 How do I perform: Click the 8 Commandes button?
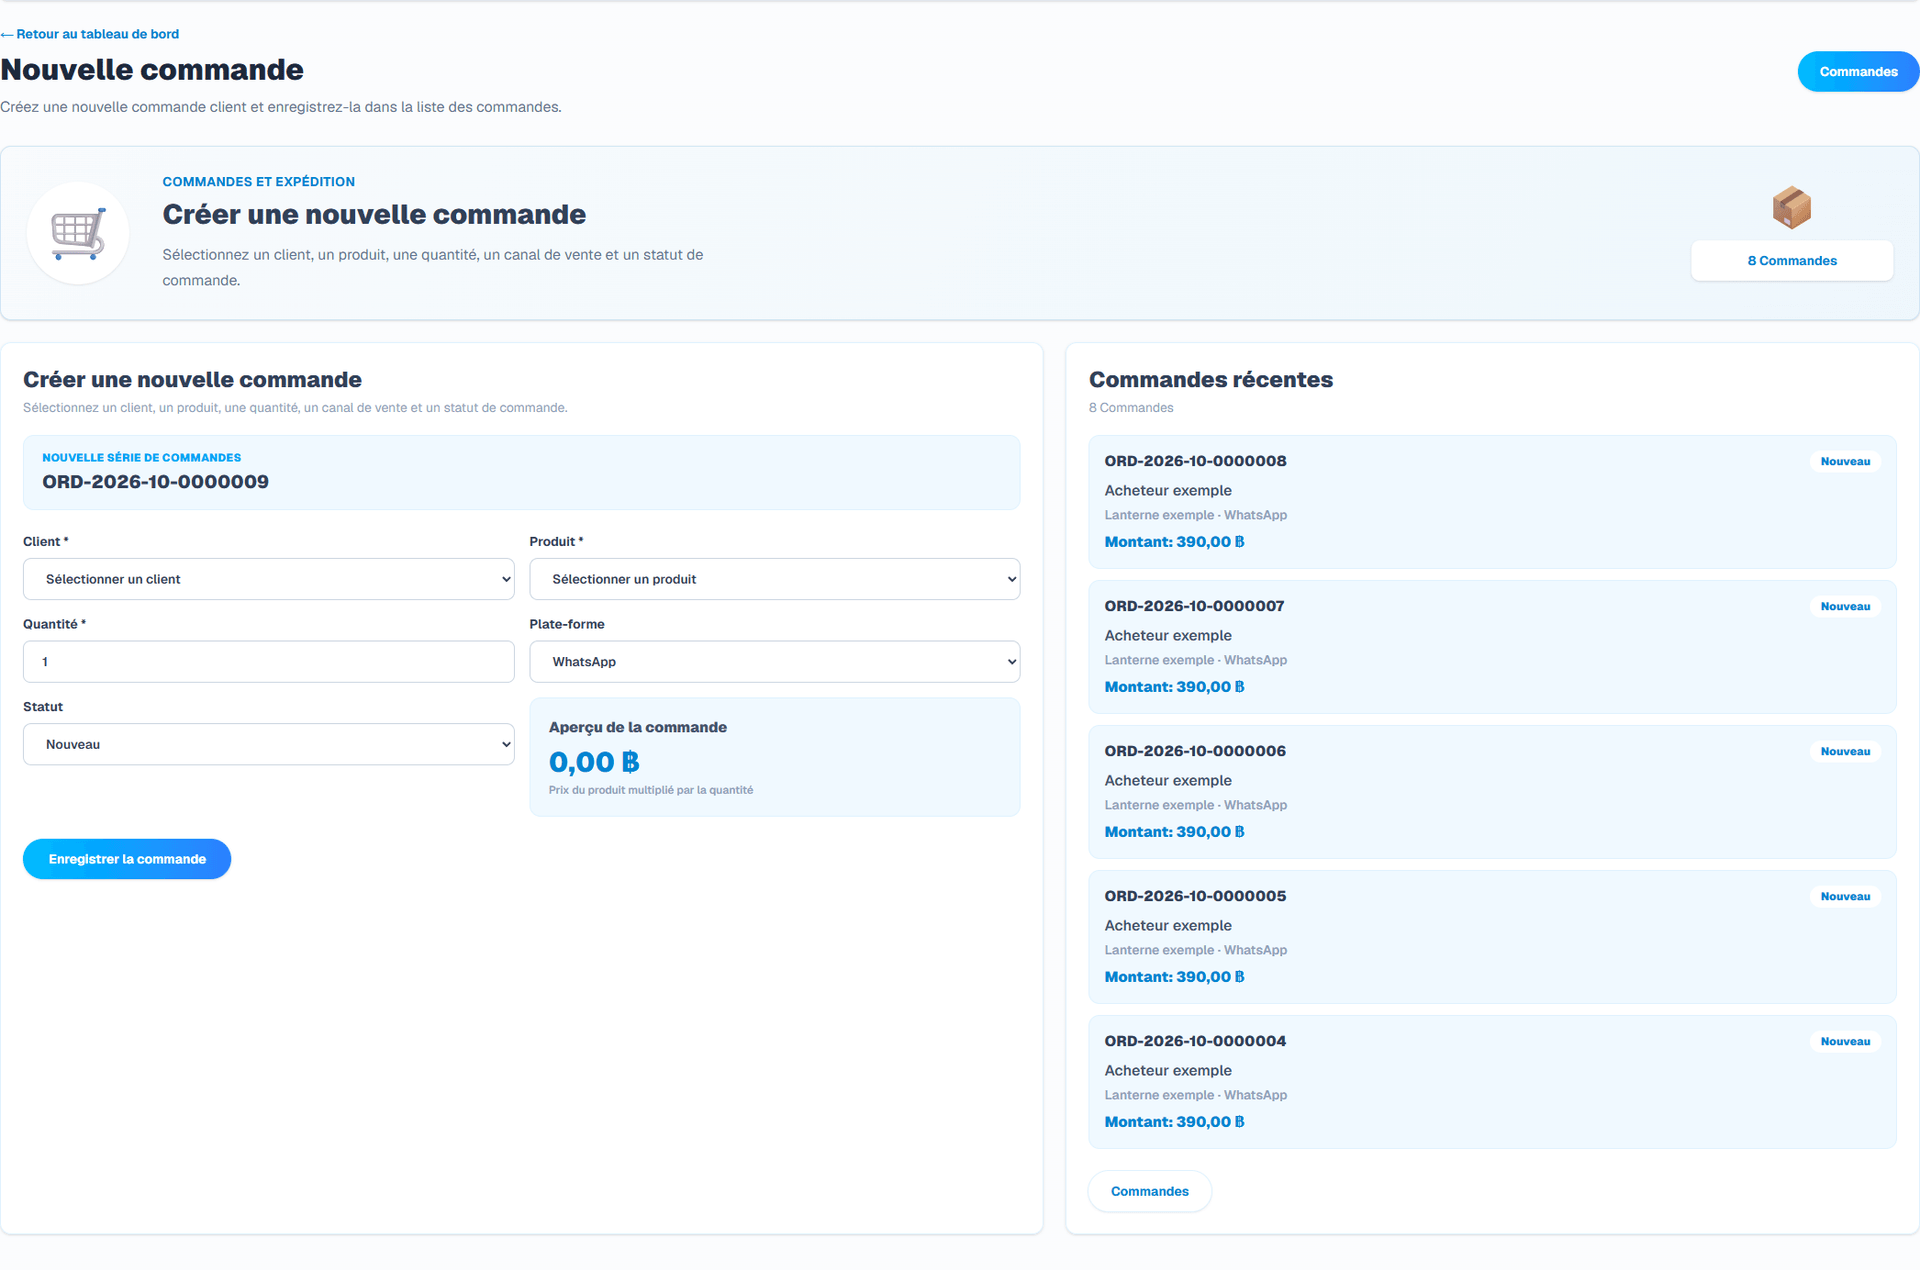tap(1791, 261)
